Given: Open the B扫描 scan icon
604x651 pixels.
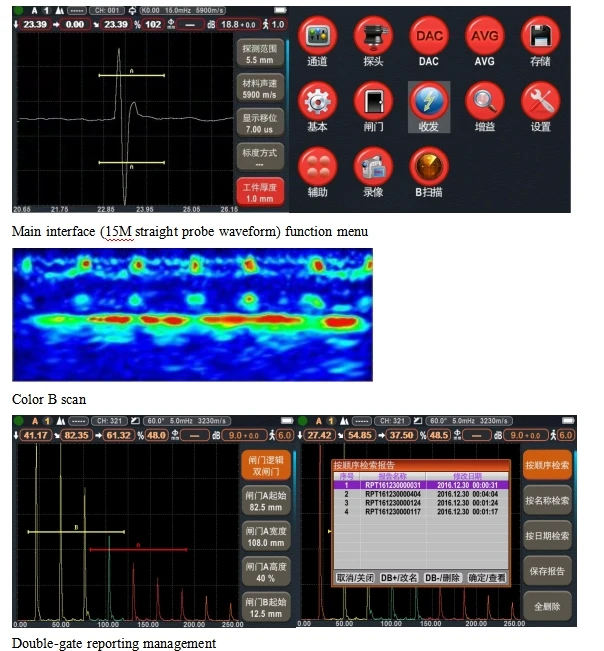Looking at the screenshot, I should tap(429, 167).
